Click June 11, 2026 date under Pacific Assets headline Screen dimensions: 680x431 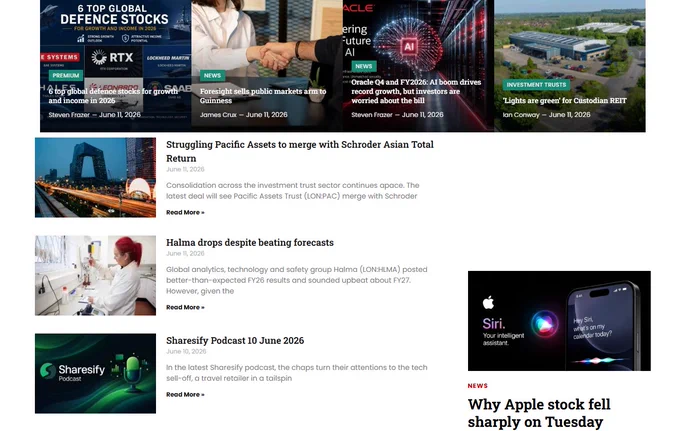click(185, 170)
